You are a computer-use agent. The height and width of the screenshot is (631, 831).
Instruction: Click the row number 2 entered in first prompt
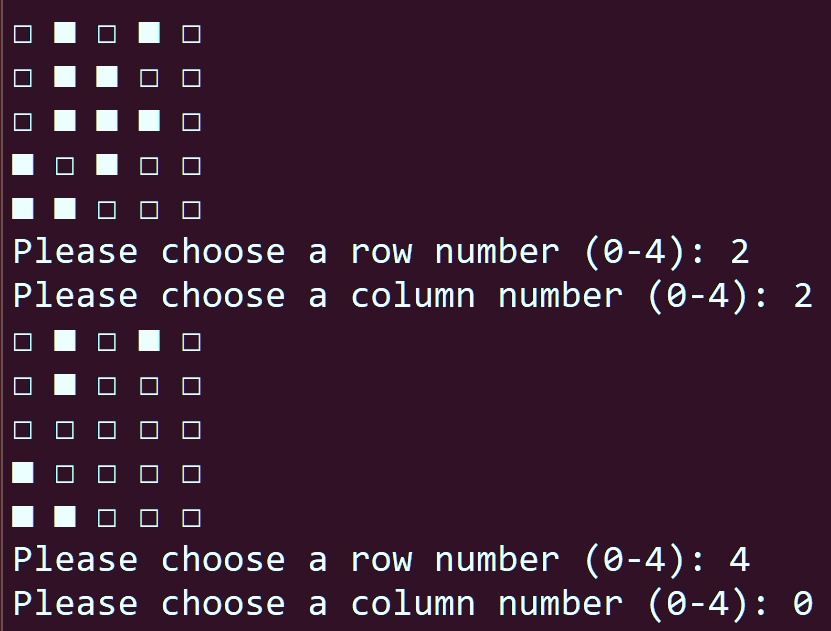[739, 252]
